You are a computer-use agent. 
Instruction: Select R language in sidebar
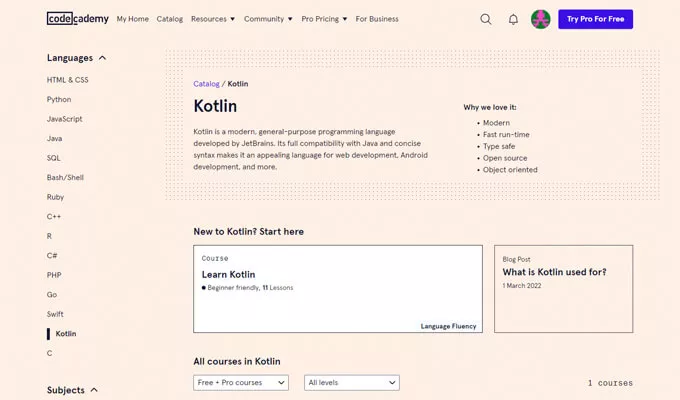click(x=49, y=236)
